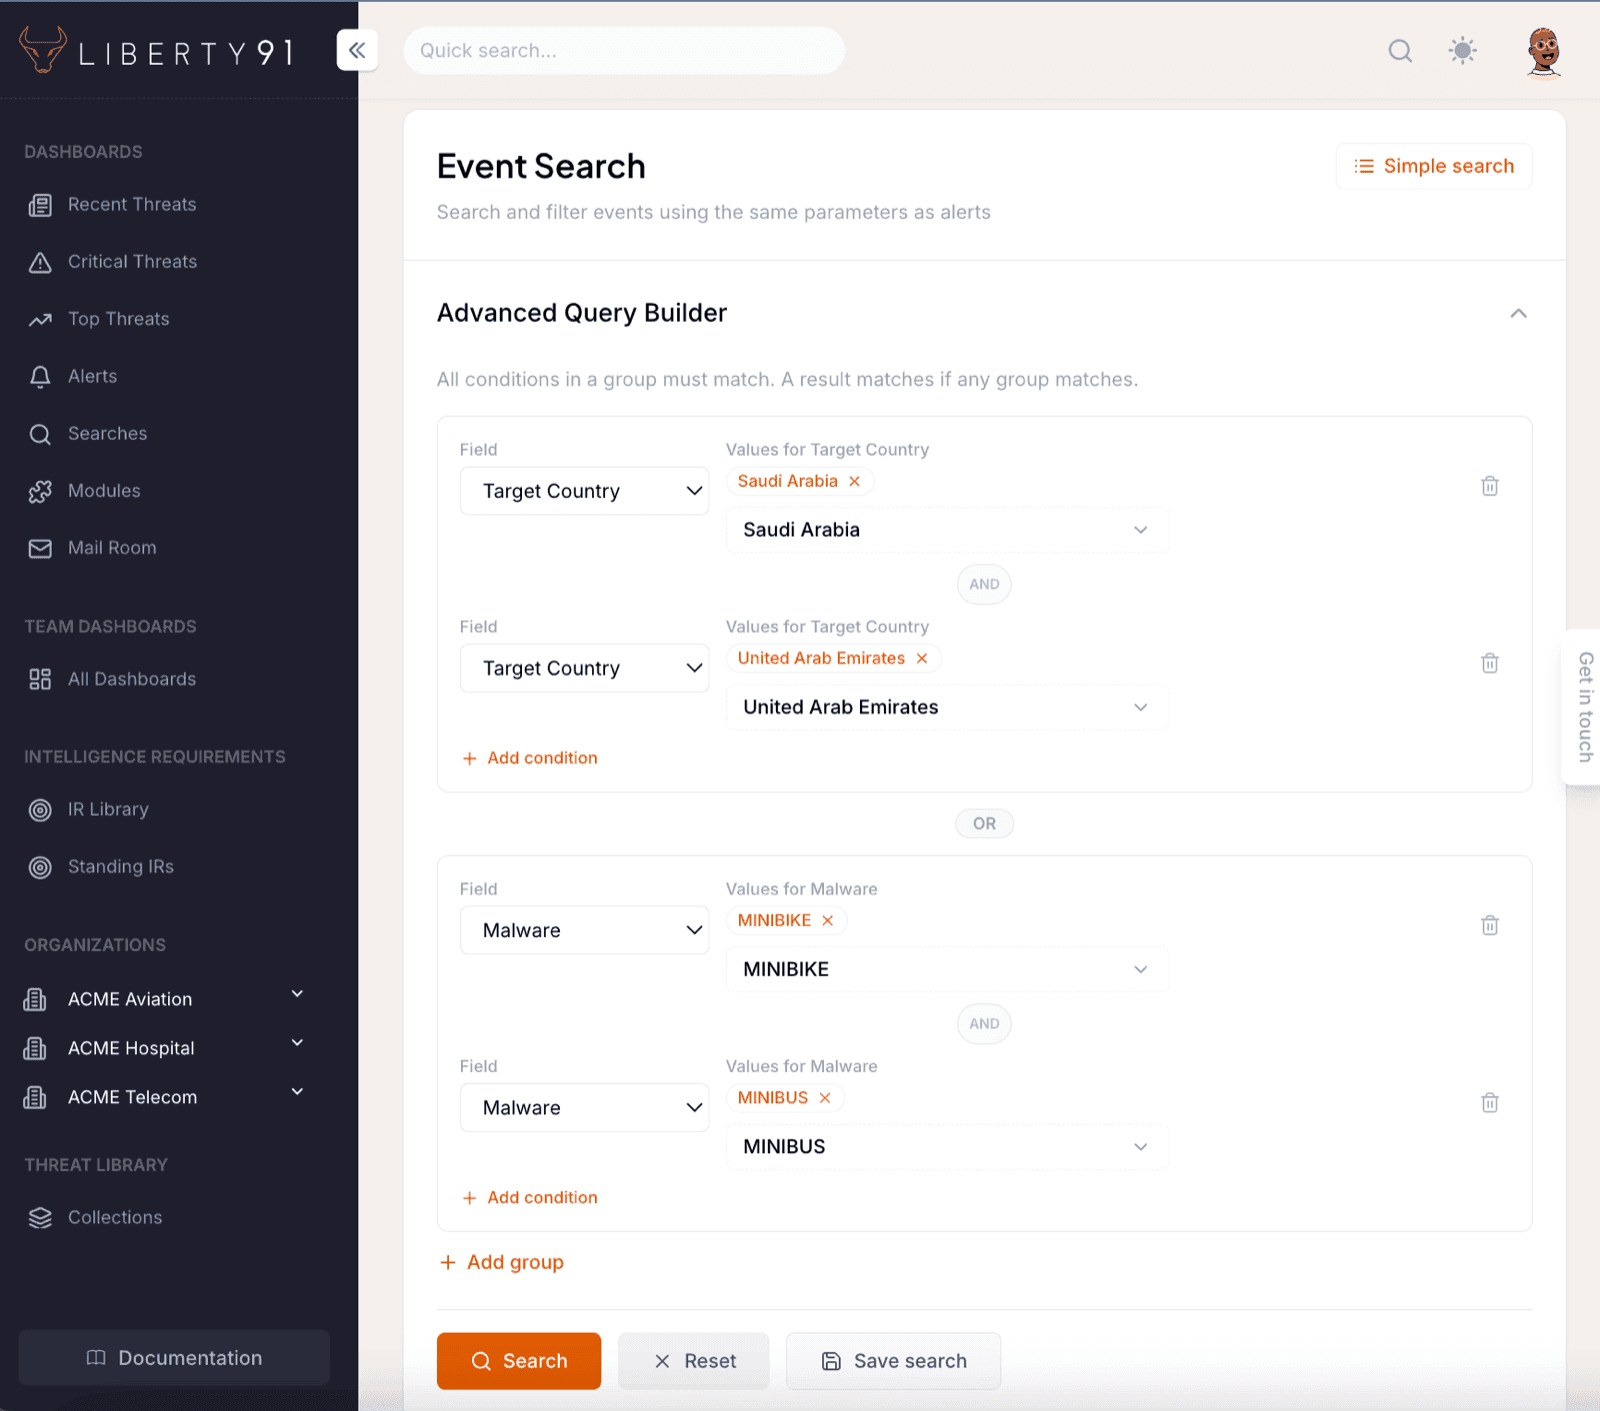
Task: Toggle the OR operator between groups
Action: (984, 823)
